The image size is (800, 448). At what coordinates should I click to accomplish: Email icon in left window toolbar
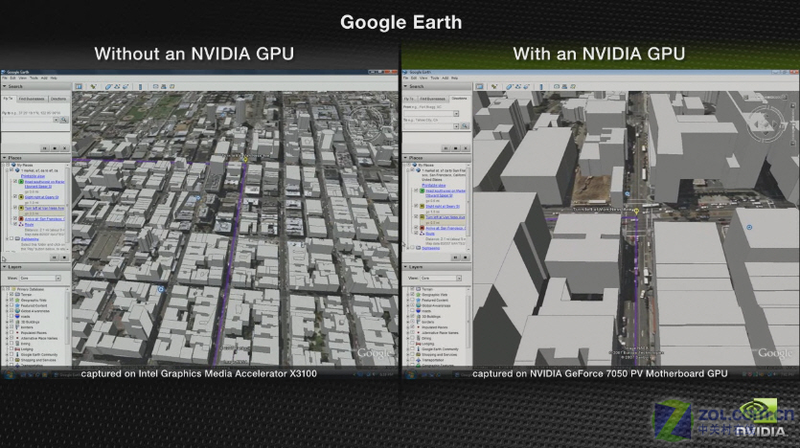click(x=156, y=87)
